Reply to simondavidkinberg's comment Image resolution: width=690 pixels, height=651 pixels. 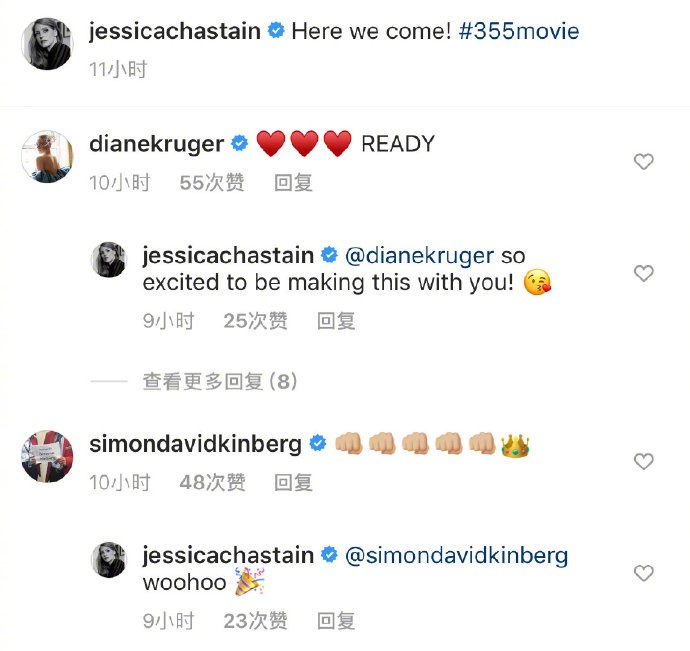click(294, 482)
